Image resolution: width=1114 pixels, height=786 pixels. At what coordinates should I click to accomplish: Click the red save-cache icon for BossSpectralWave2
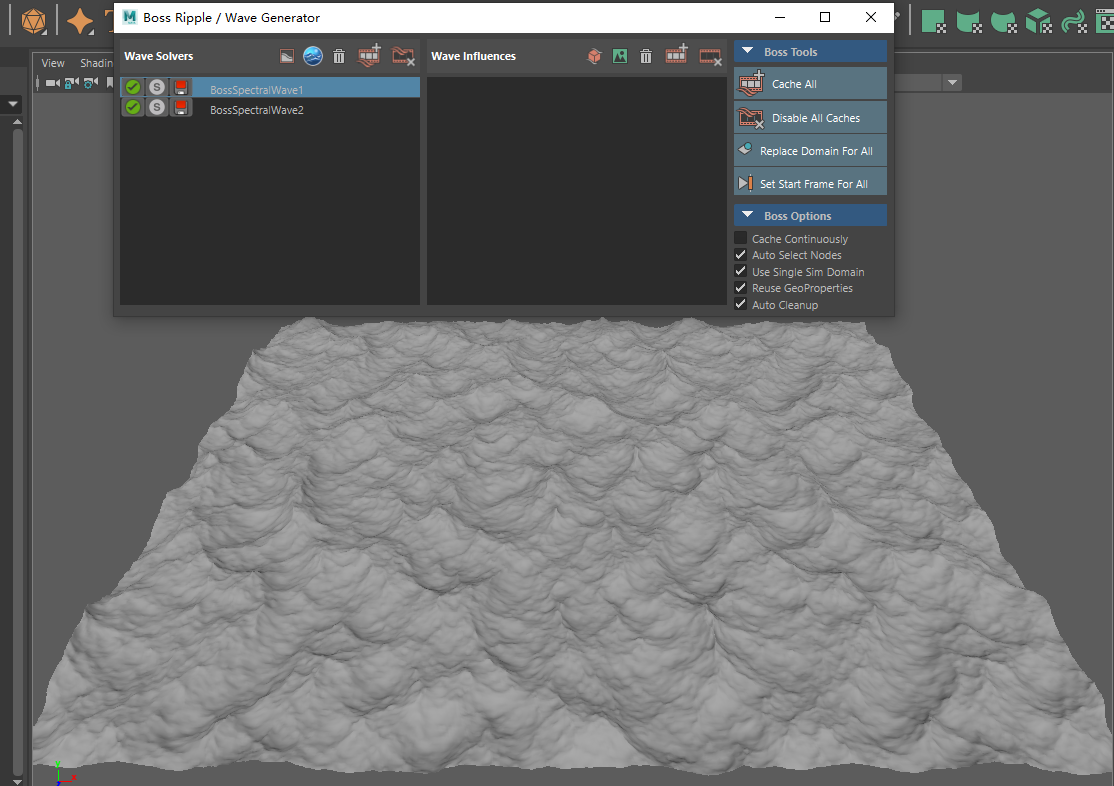pyautogui.click(x=181, y=107)
